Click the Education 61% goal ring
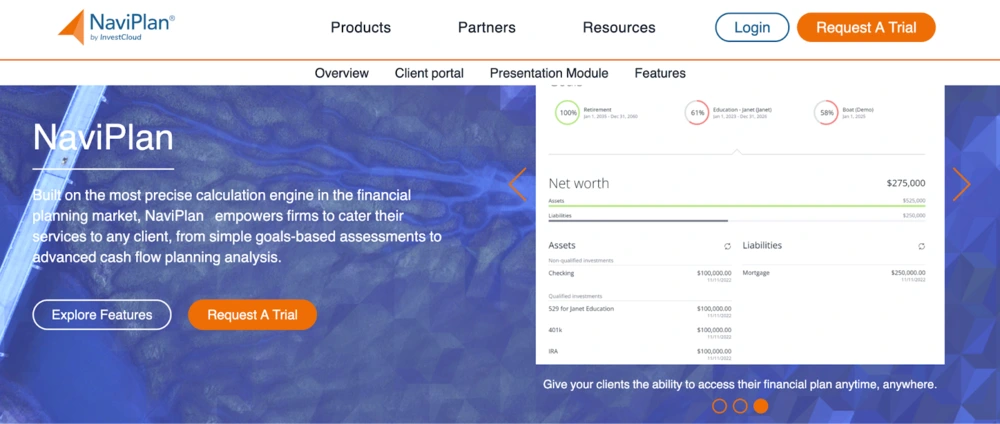The image size is (1000, 424). 697,113
